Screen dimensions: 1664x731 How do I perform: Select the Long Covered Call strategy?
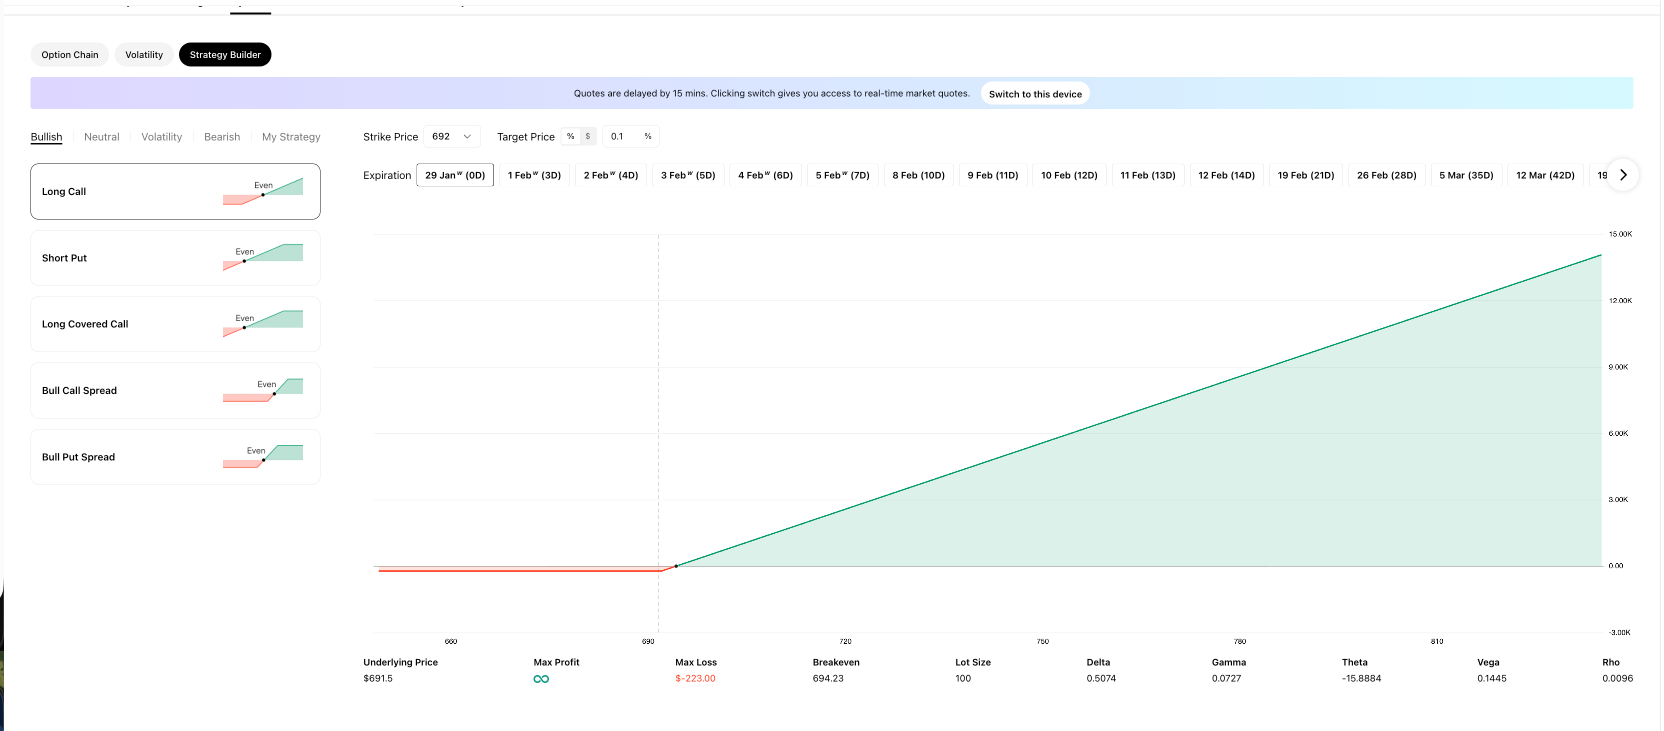(175, 324)
